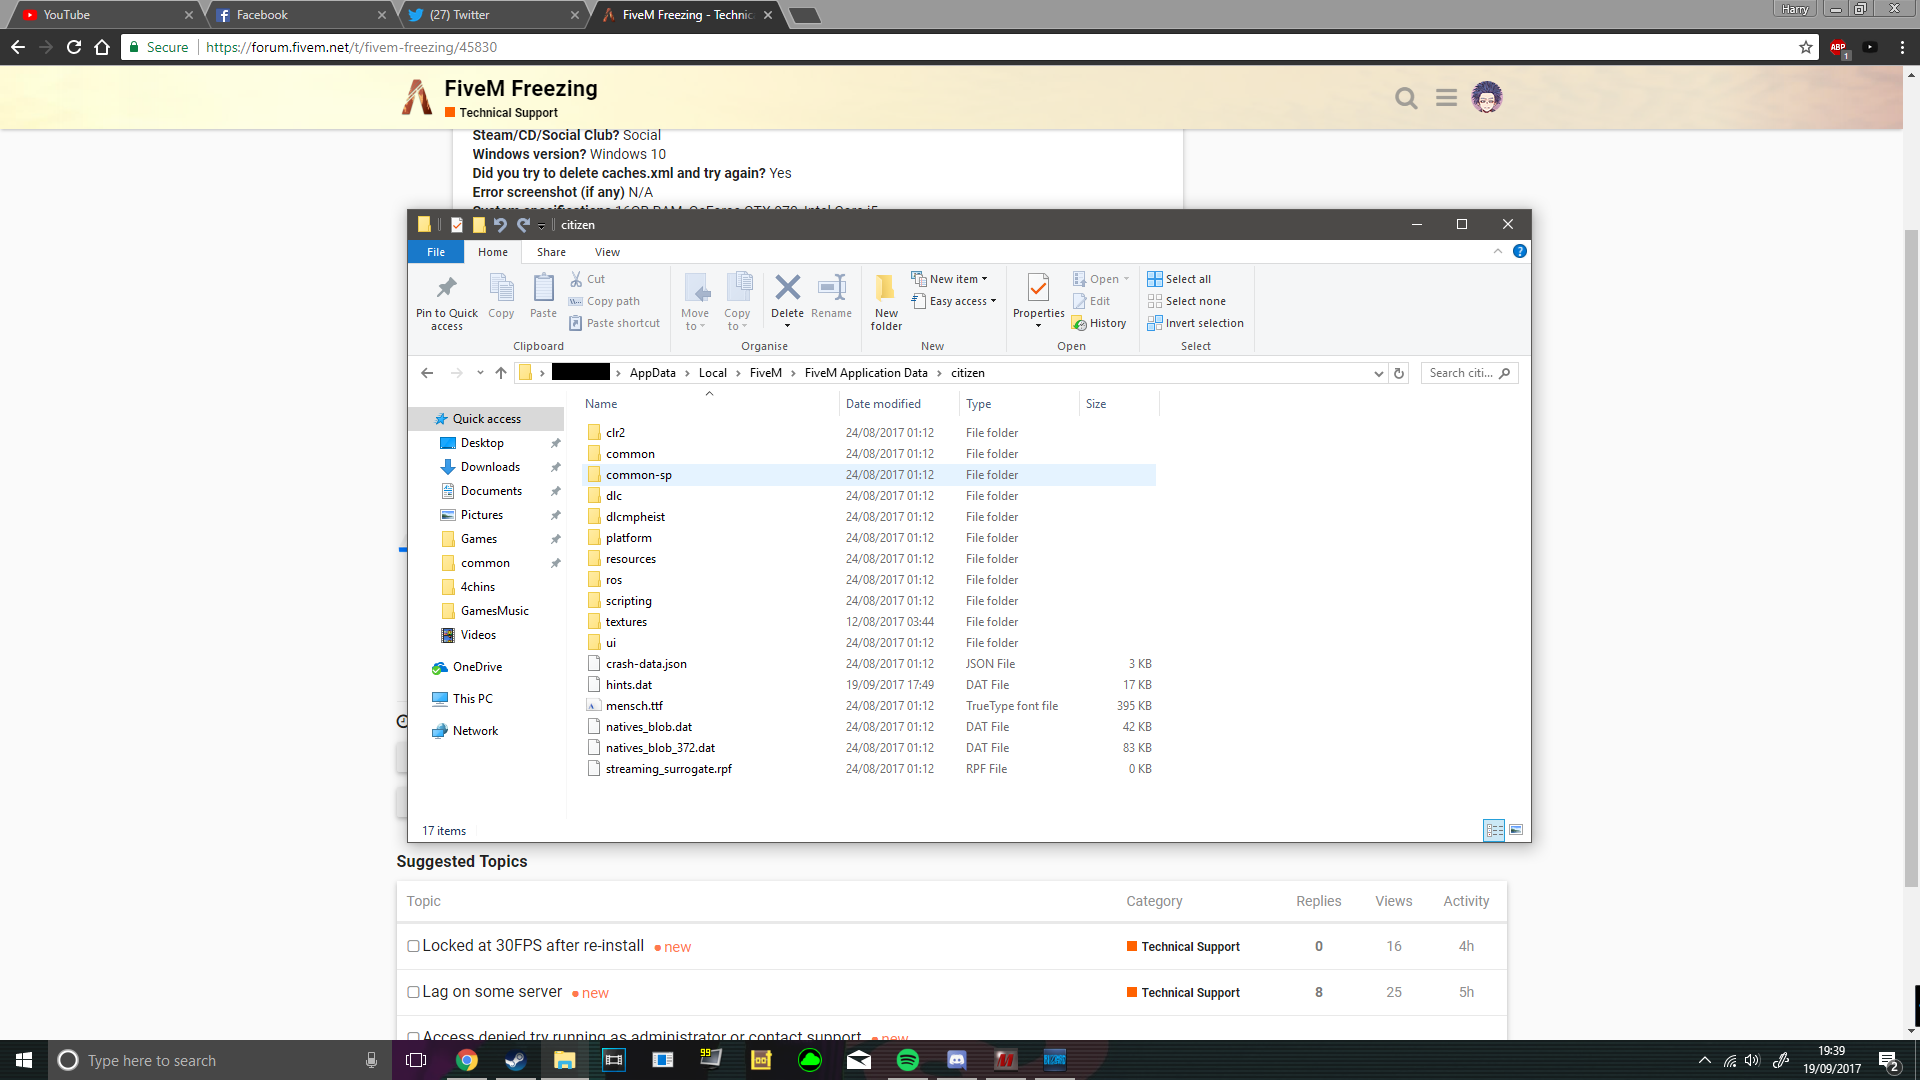The image size is (1920, 1080).
Task: Click Pin to Quick access icon
Action: 447,288
